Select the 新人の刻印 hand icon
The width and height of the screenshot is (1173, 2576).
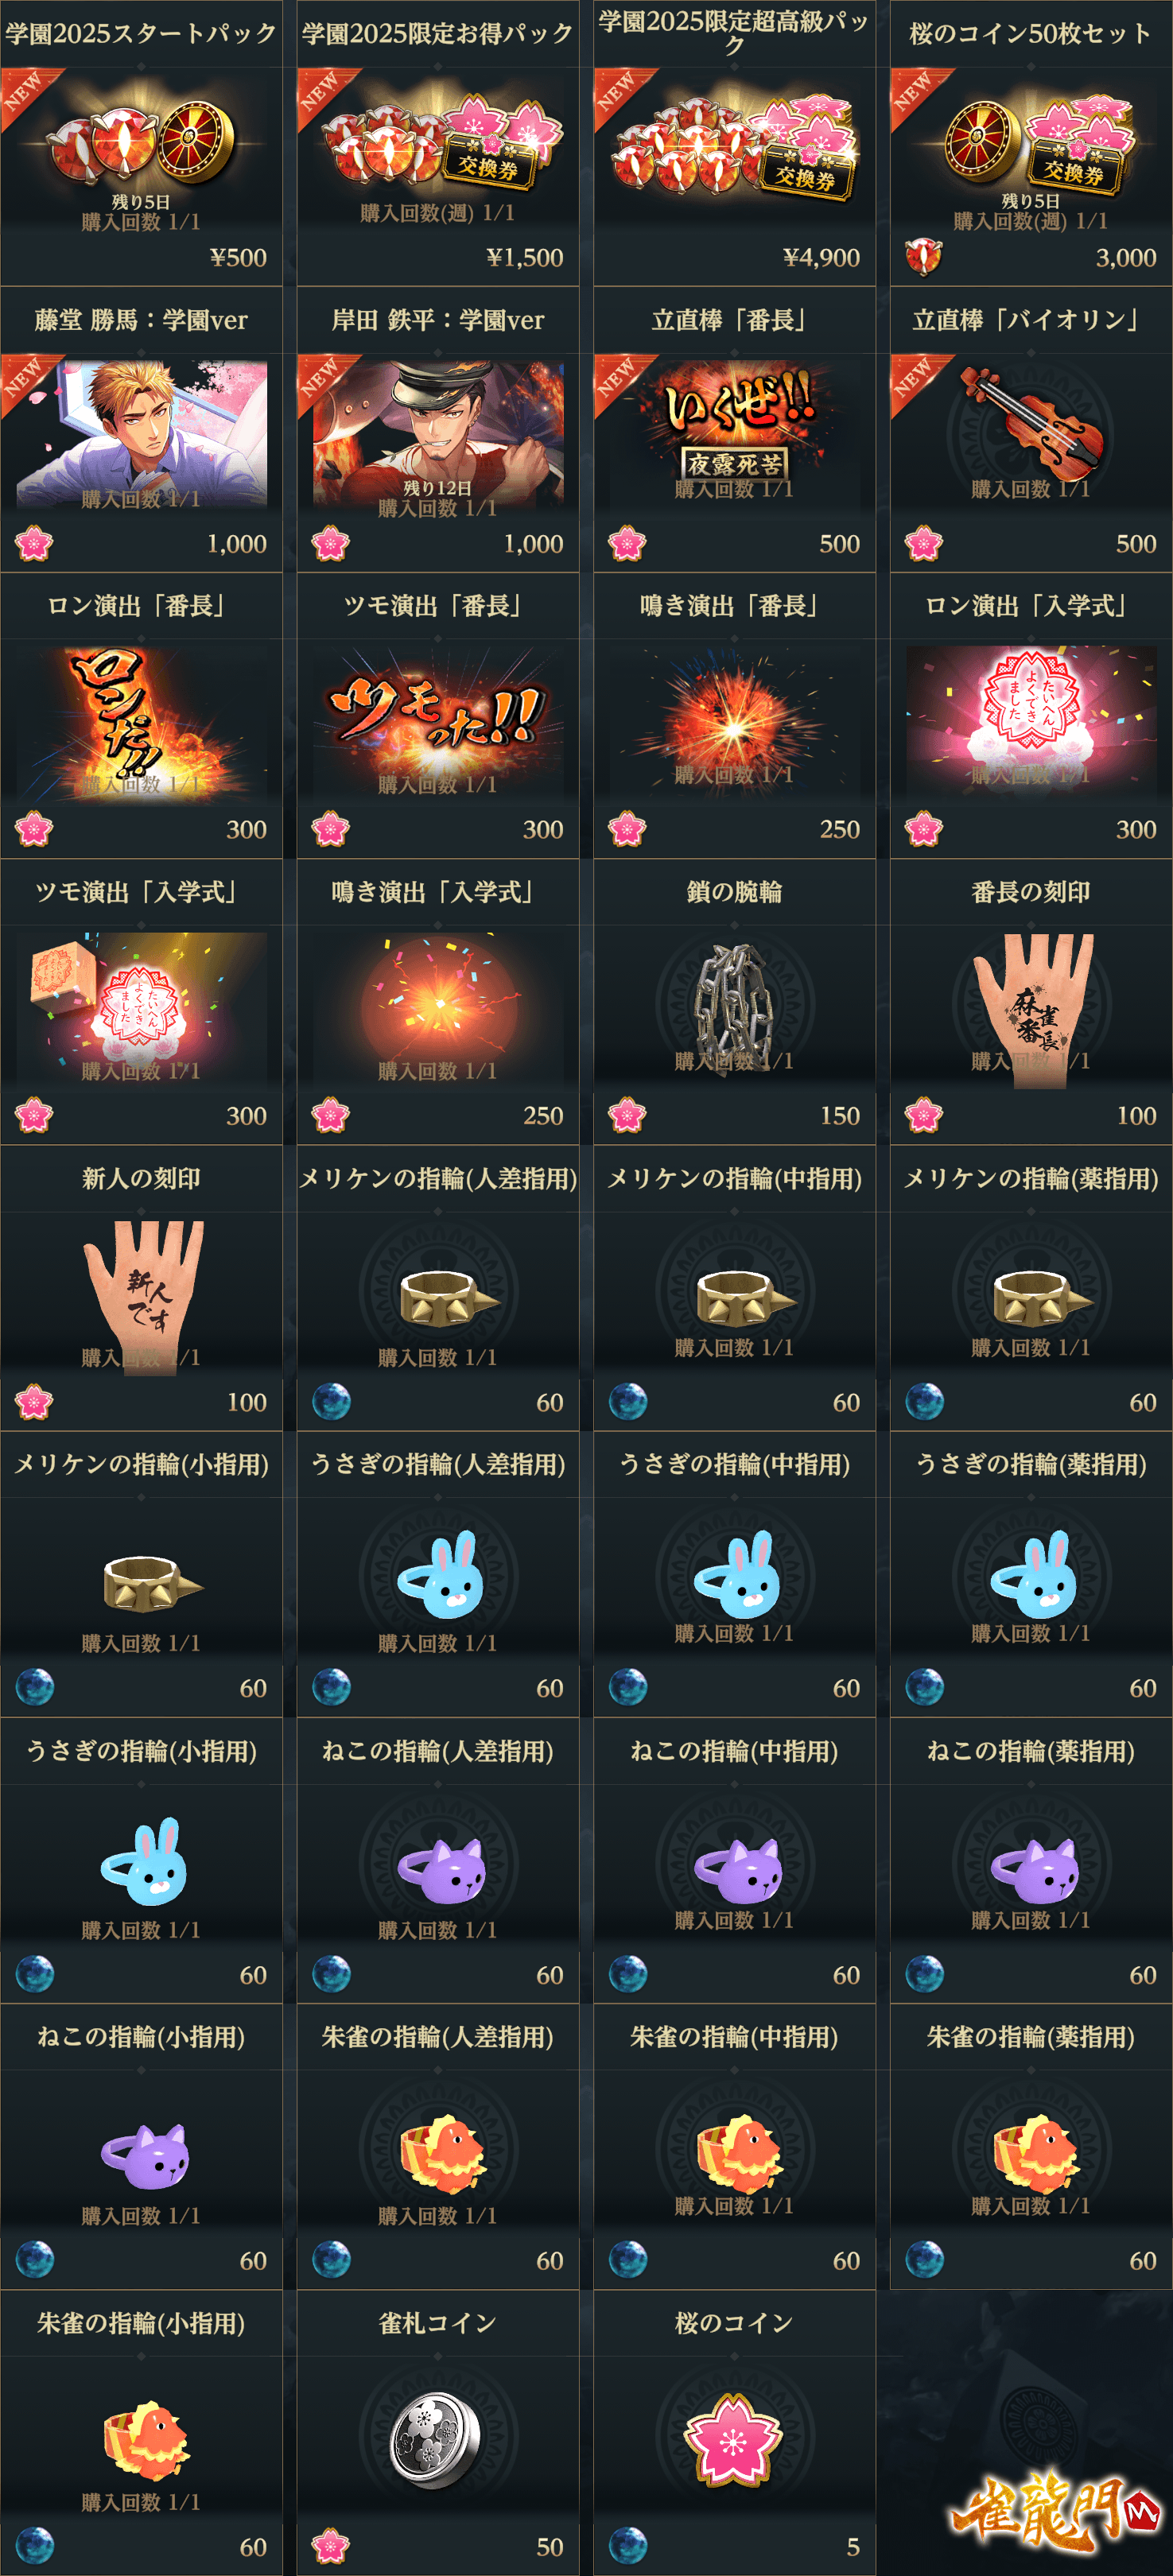click(x=144, y=1296)
